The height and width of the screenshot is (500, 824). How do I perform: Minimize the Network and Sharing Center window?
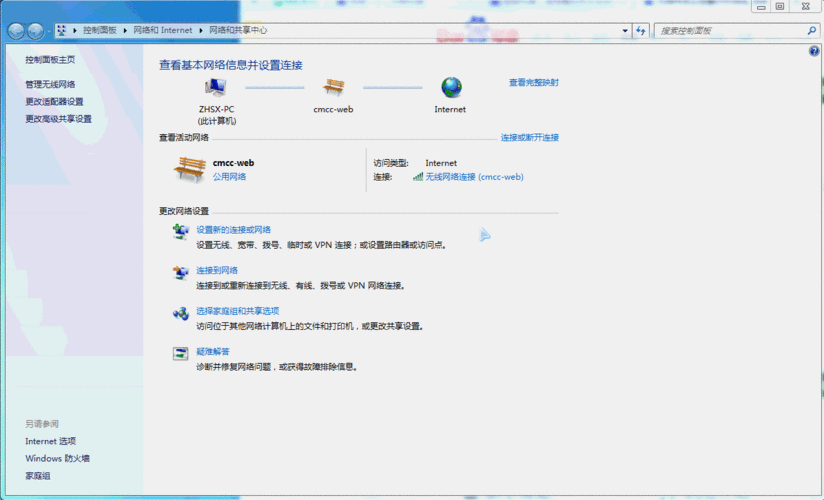[761, 7]
